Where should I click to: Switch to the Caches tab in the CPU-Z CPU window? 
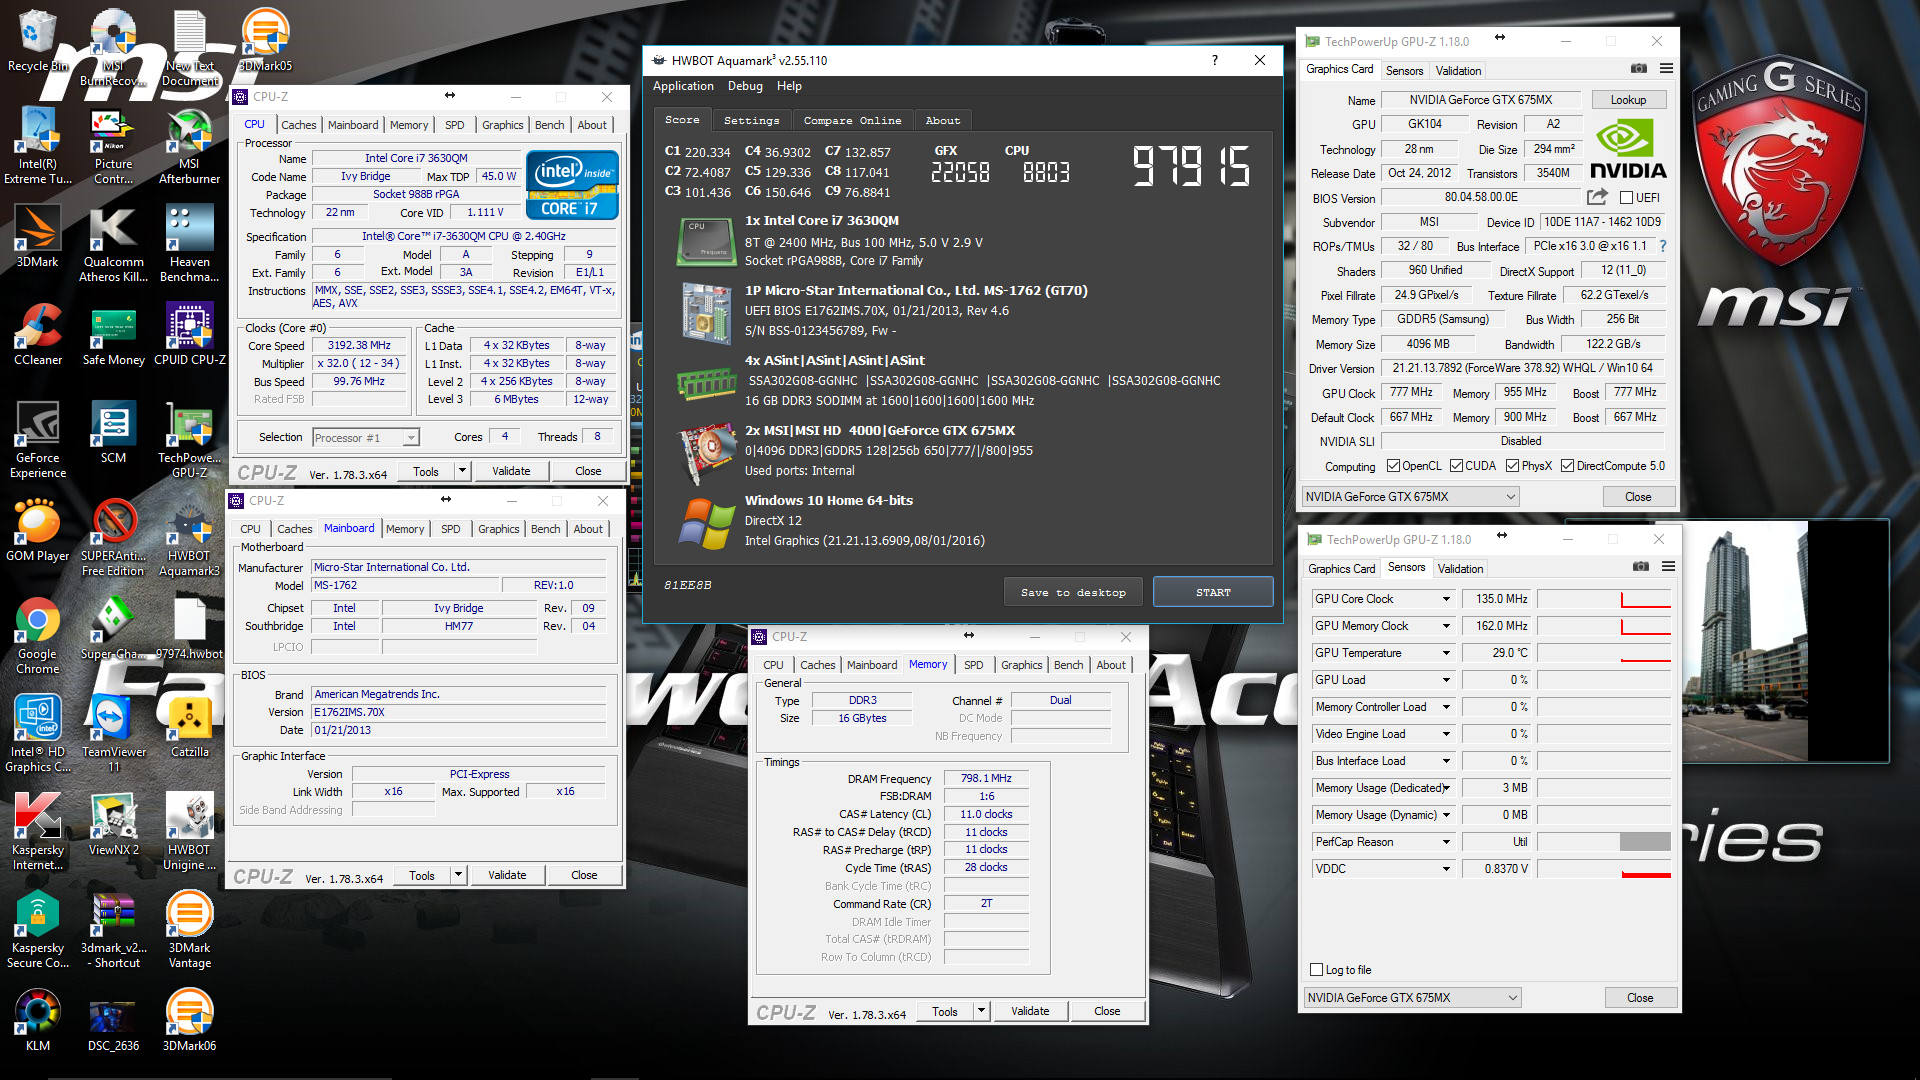point(298,125)
